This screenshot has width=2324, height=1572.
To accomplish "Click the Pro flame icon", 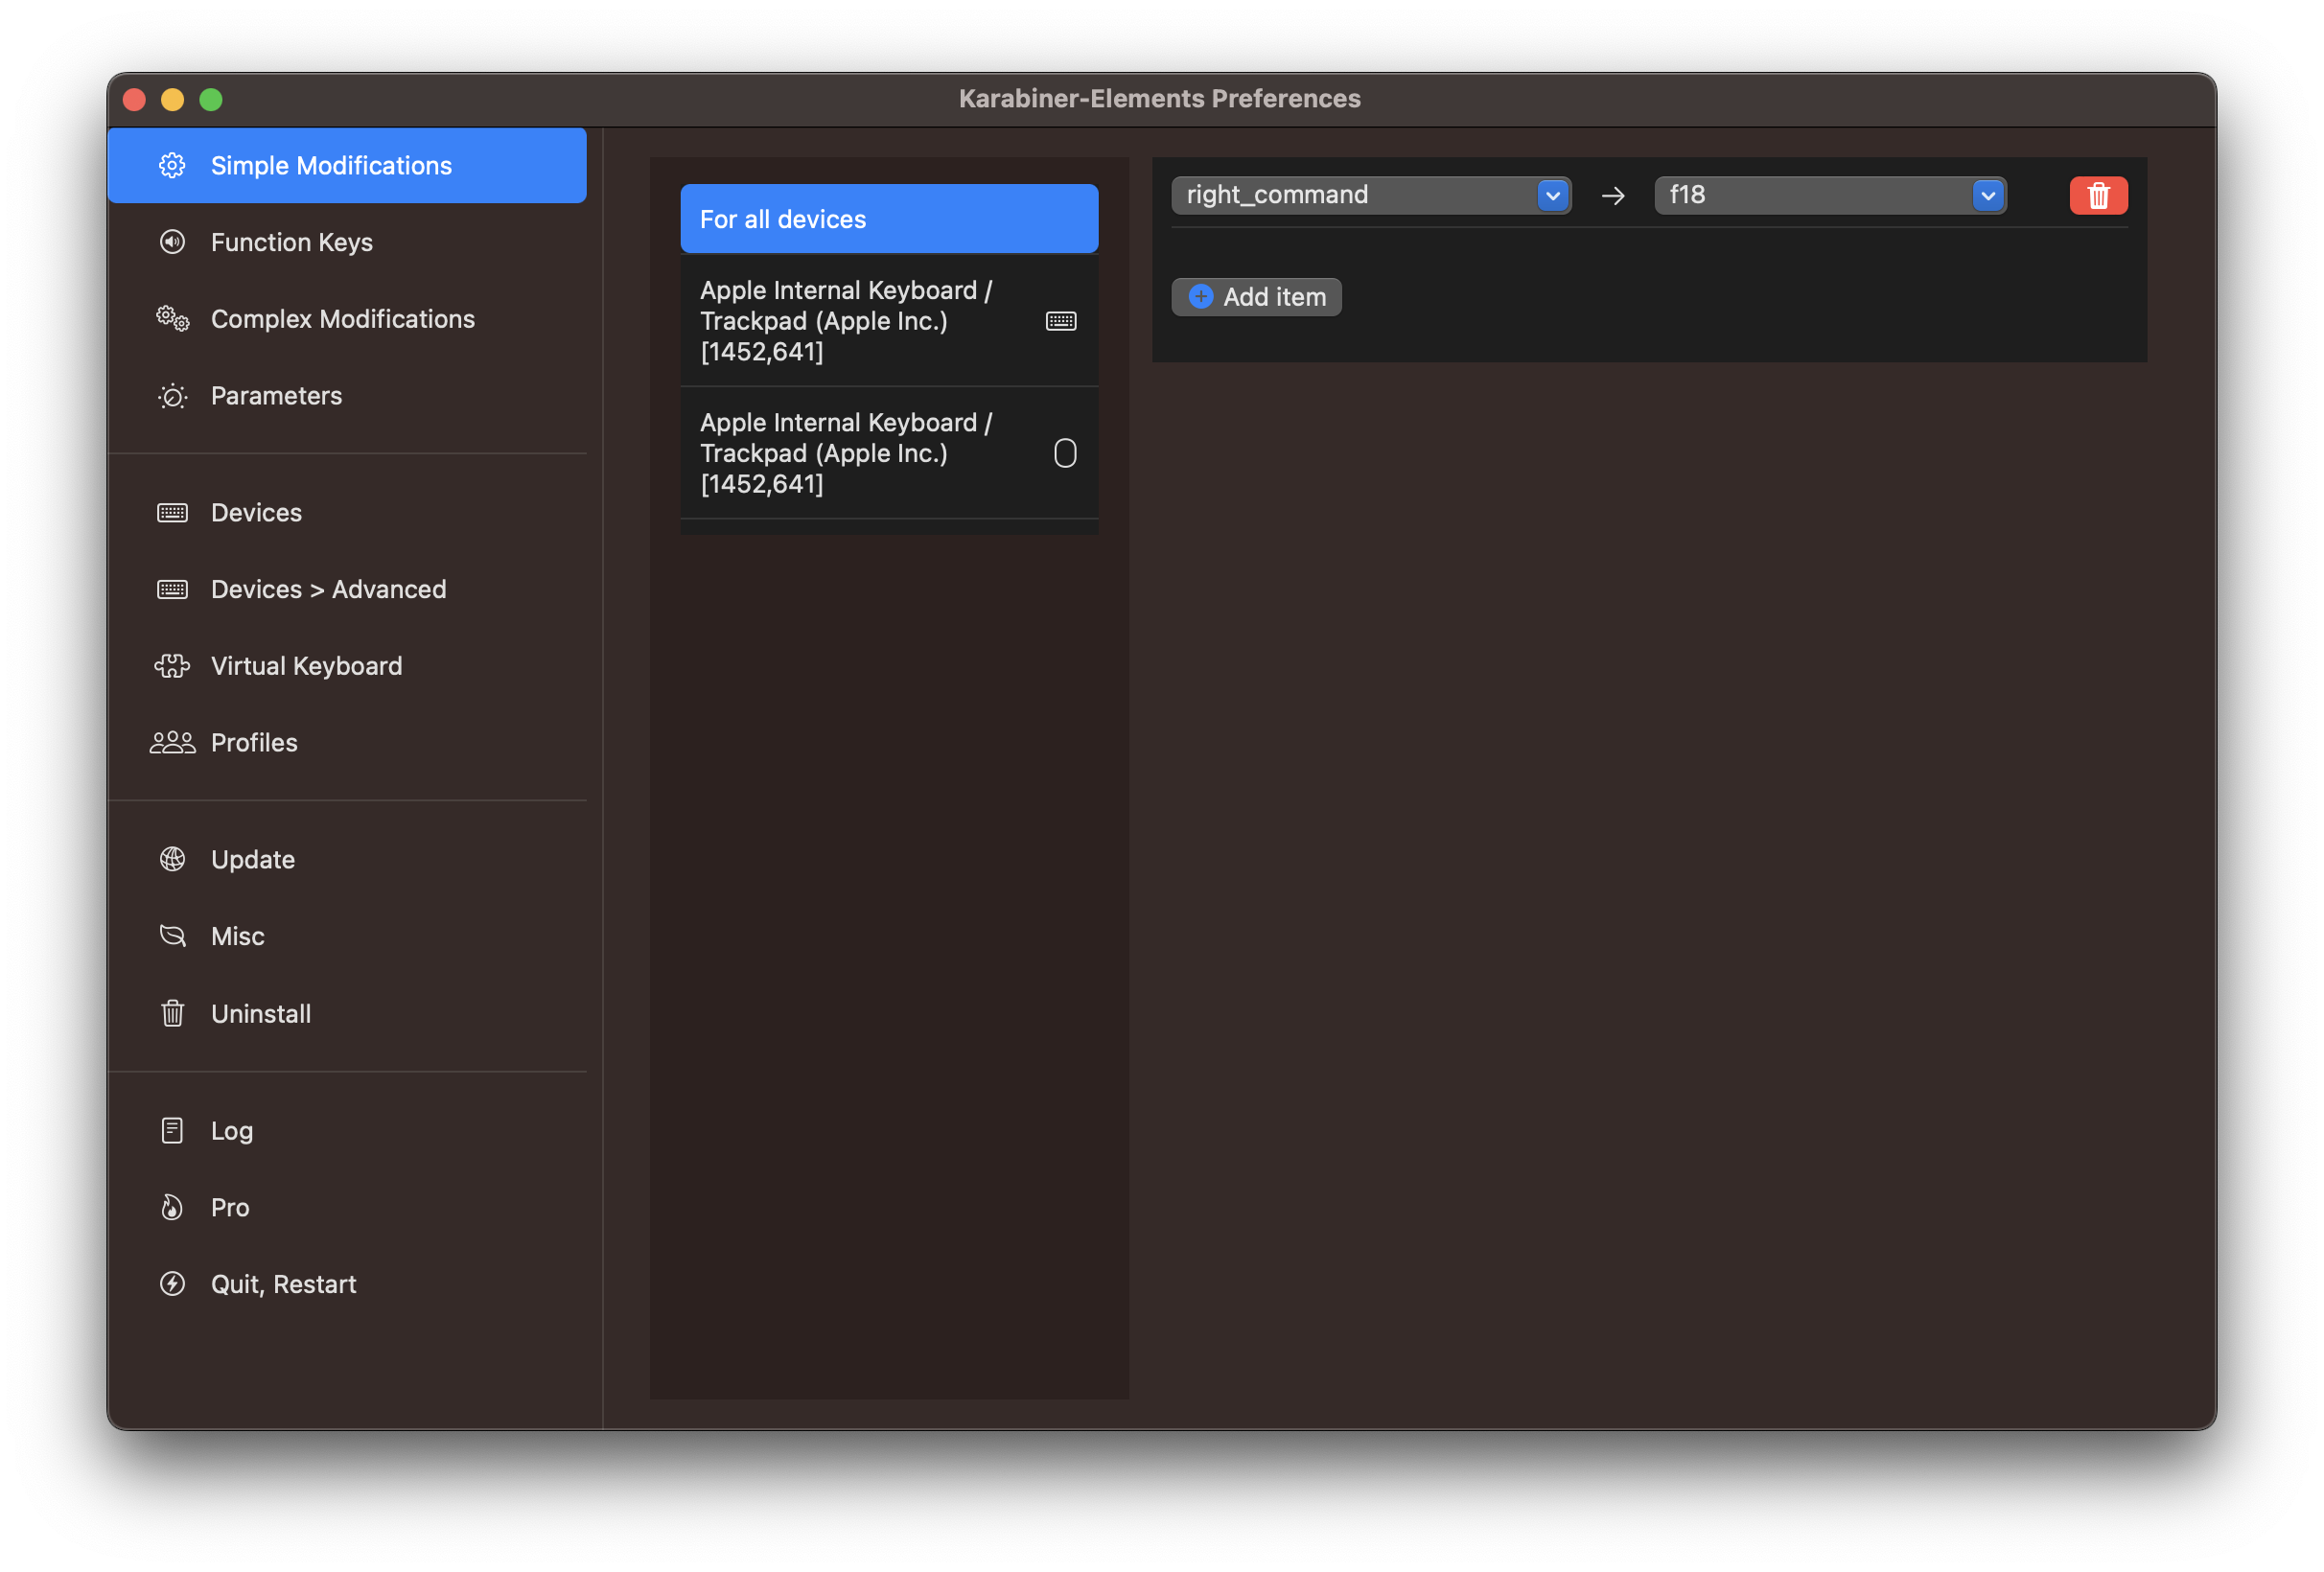I will click(x=172, y=1207).
